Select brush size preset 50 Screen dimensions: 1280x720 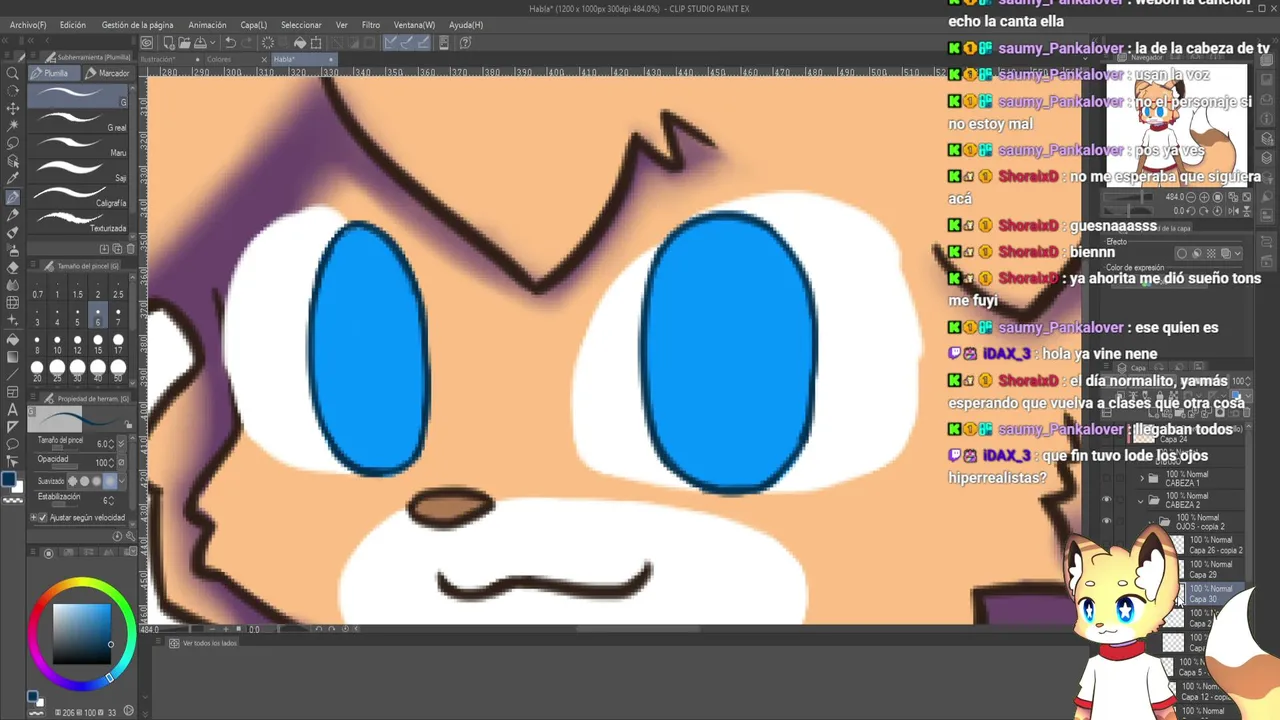click(x=119, y=372)
